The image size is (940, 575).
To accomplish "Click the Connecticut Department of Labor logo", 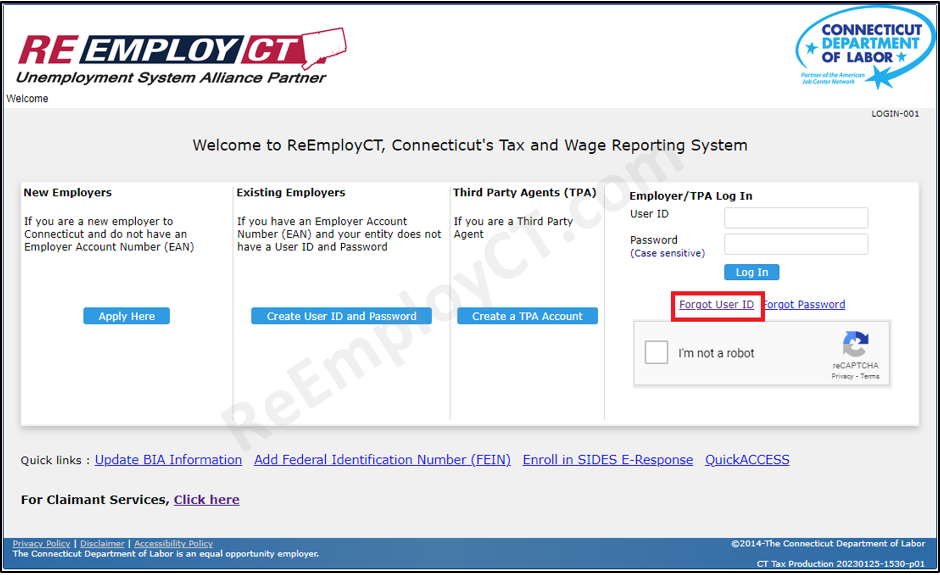I will [x=863, y=48].
